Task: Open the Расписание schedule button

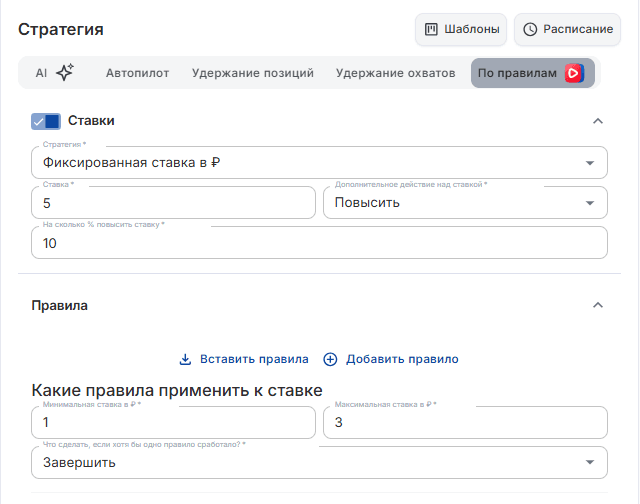Action: [567, 29]
